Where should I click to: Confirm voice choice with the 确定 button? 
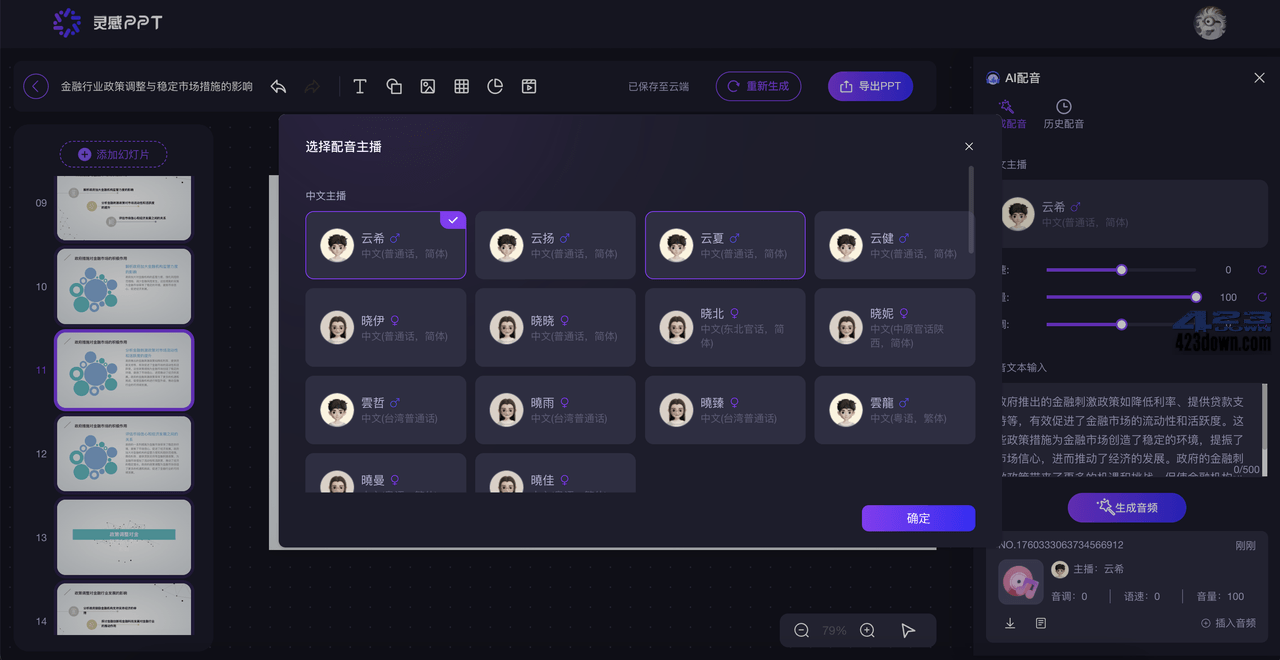tap(918, 518)
